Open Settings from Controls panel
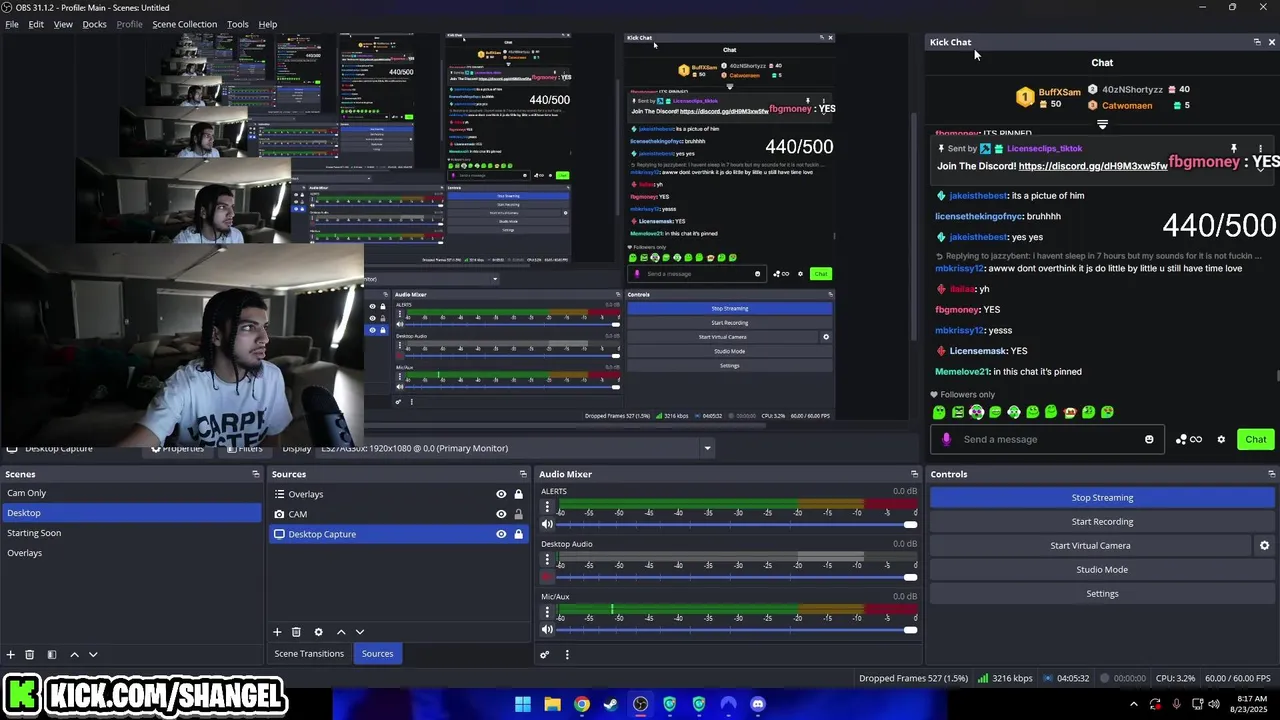The image size is (1280, 720). [x=1102, y=593]
